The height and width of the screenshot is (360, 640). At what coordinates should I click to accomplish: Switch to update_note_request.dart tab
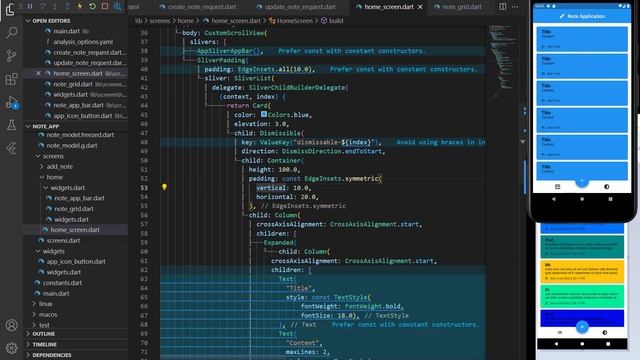pyautogui.click(x=300, y=7)
